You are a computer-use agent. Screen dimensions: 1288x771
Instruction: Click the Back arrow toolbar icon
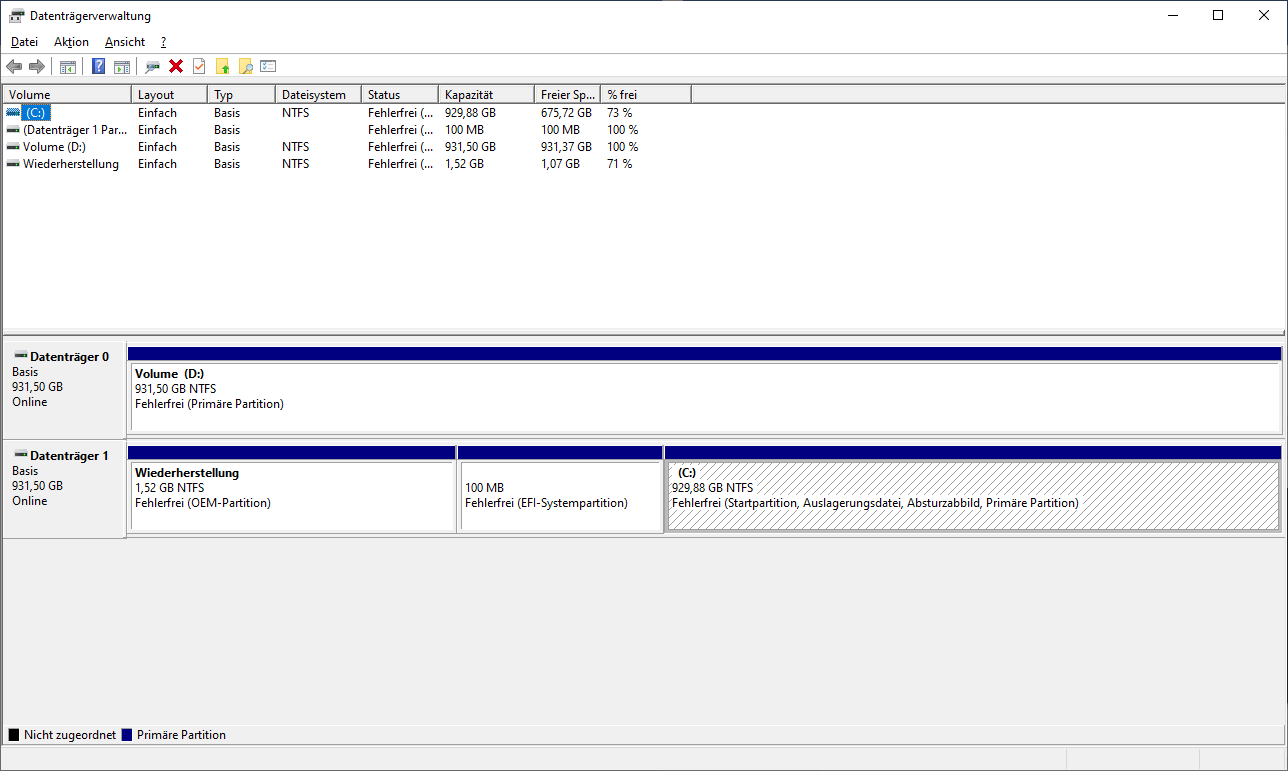(14, 67)
